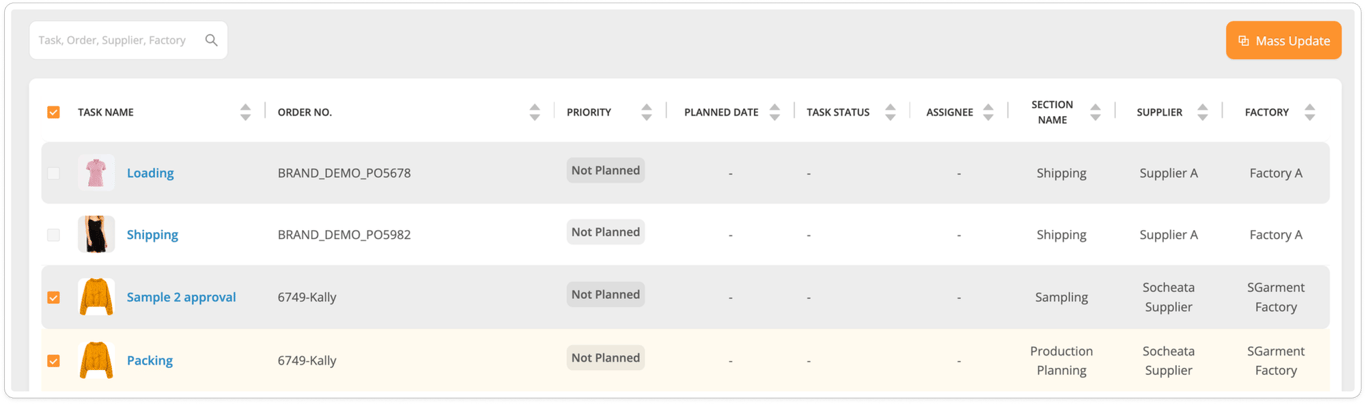Click the Mass Update button
1366x404 pixels.
pyautogui.click(x=1283, y=41)
